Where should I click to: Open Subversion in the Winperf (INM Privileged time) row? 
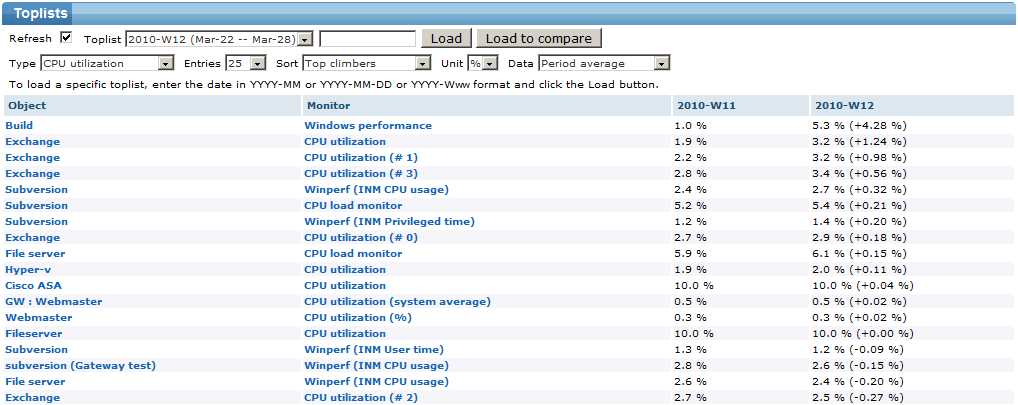[36, 221]
